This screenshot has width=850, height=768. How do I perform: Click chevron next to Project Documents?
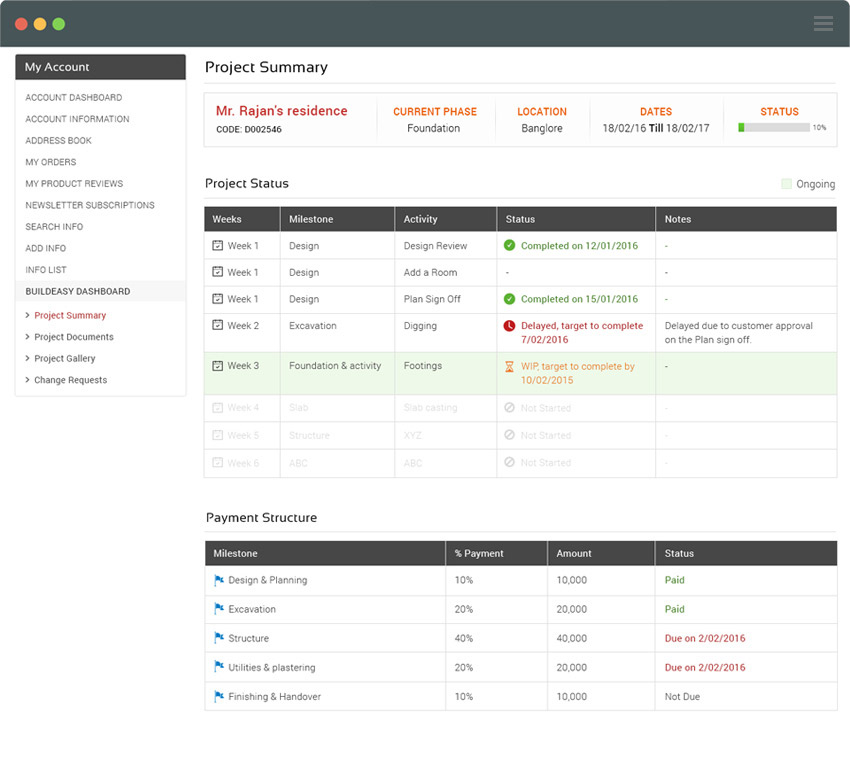(27, 337)
